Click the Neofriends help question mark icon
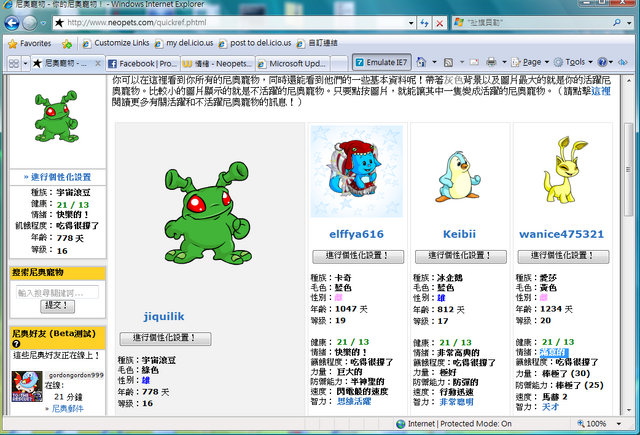 coord(16,344)
